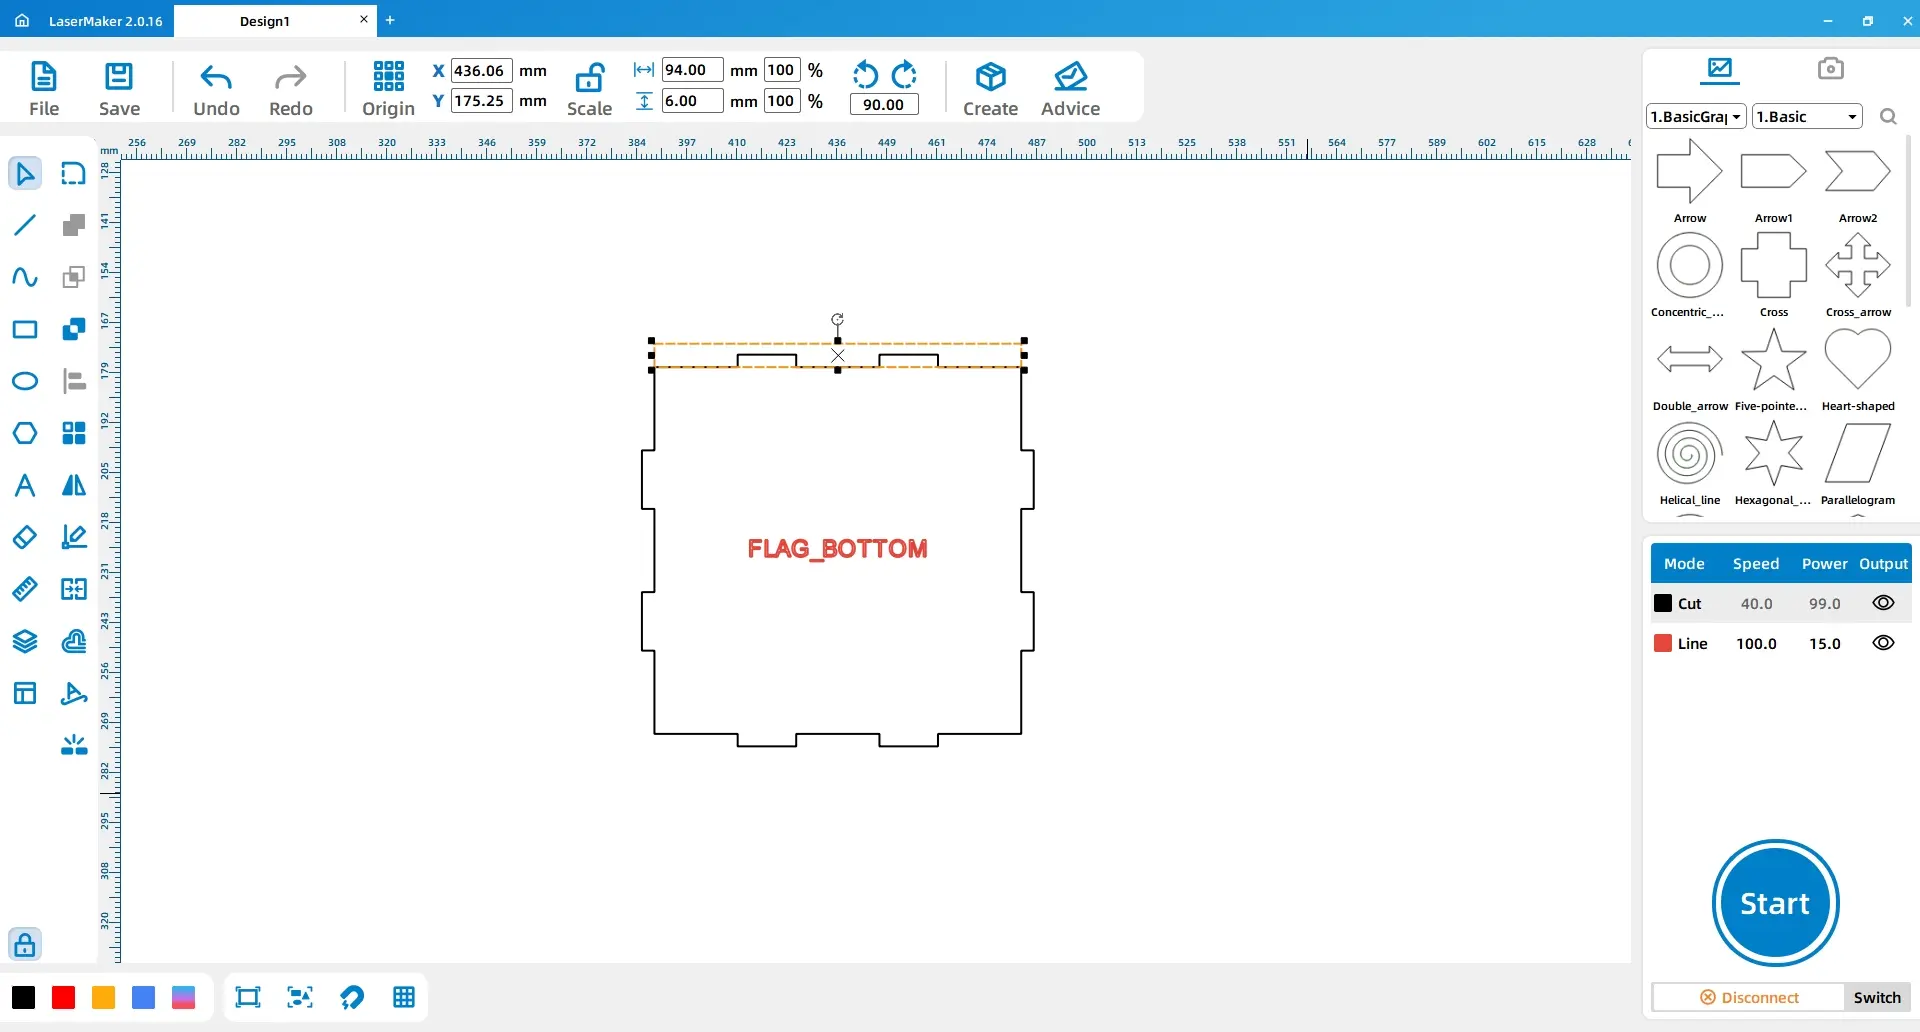The width and height of the screenshot is (1920, 1032).
Task: Select the Rectangle tool
Action: 25,329
